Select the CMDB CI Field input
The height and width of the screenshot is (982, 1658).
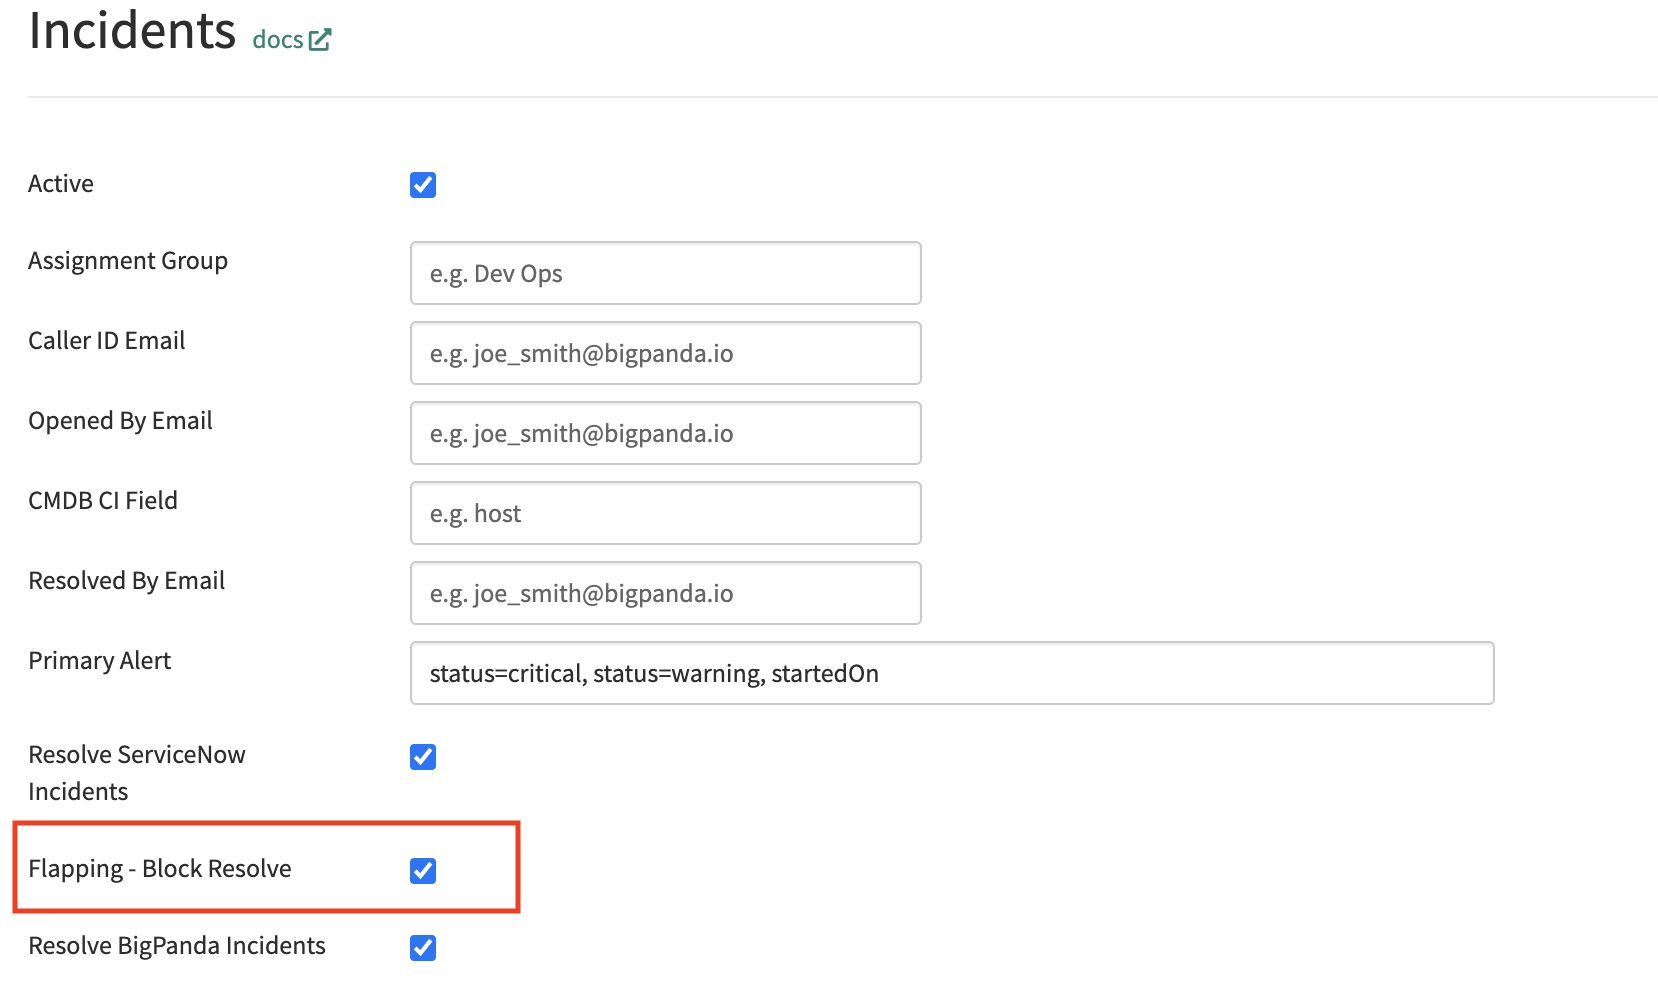coord(665,513)
